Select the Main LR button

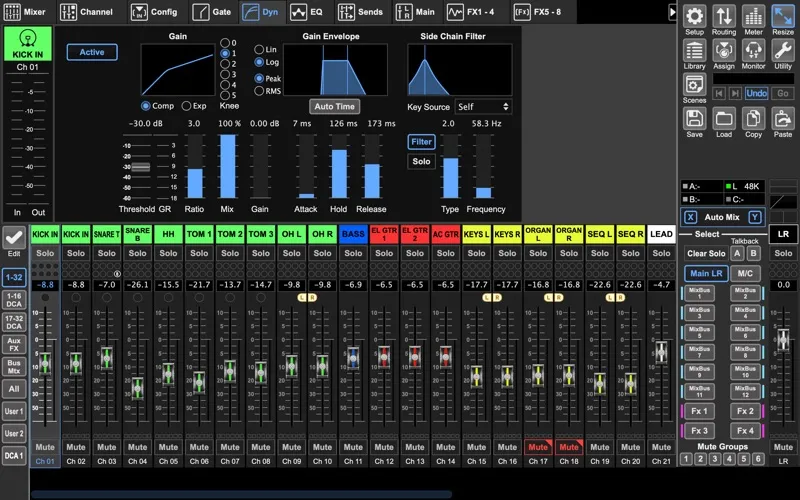click(x=706, y=273)
